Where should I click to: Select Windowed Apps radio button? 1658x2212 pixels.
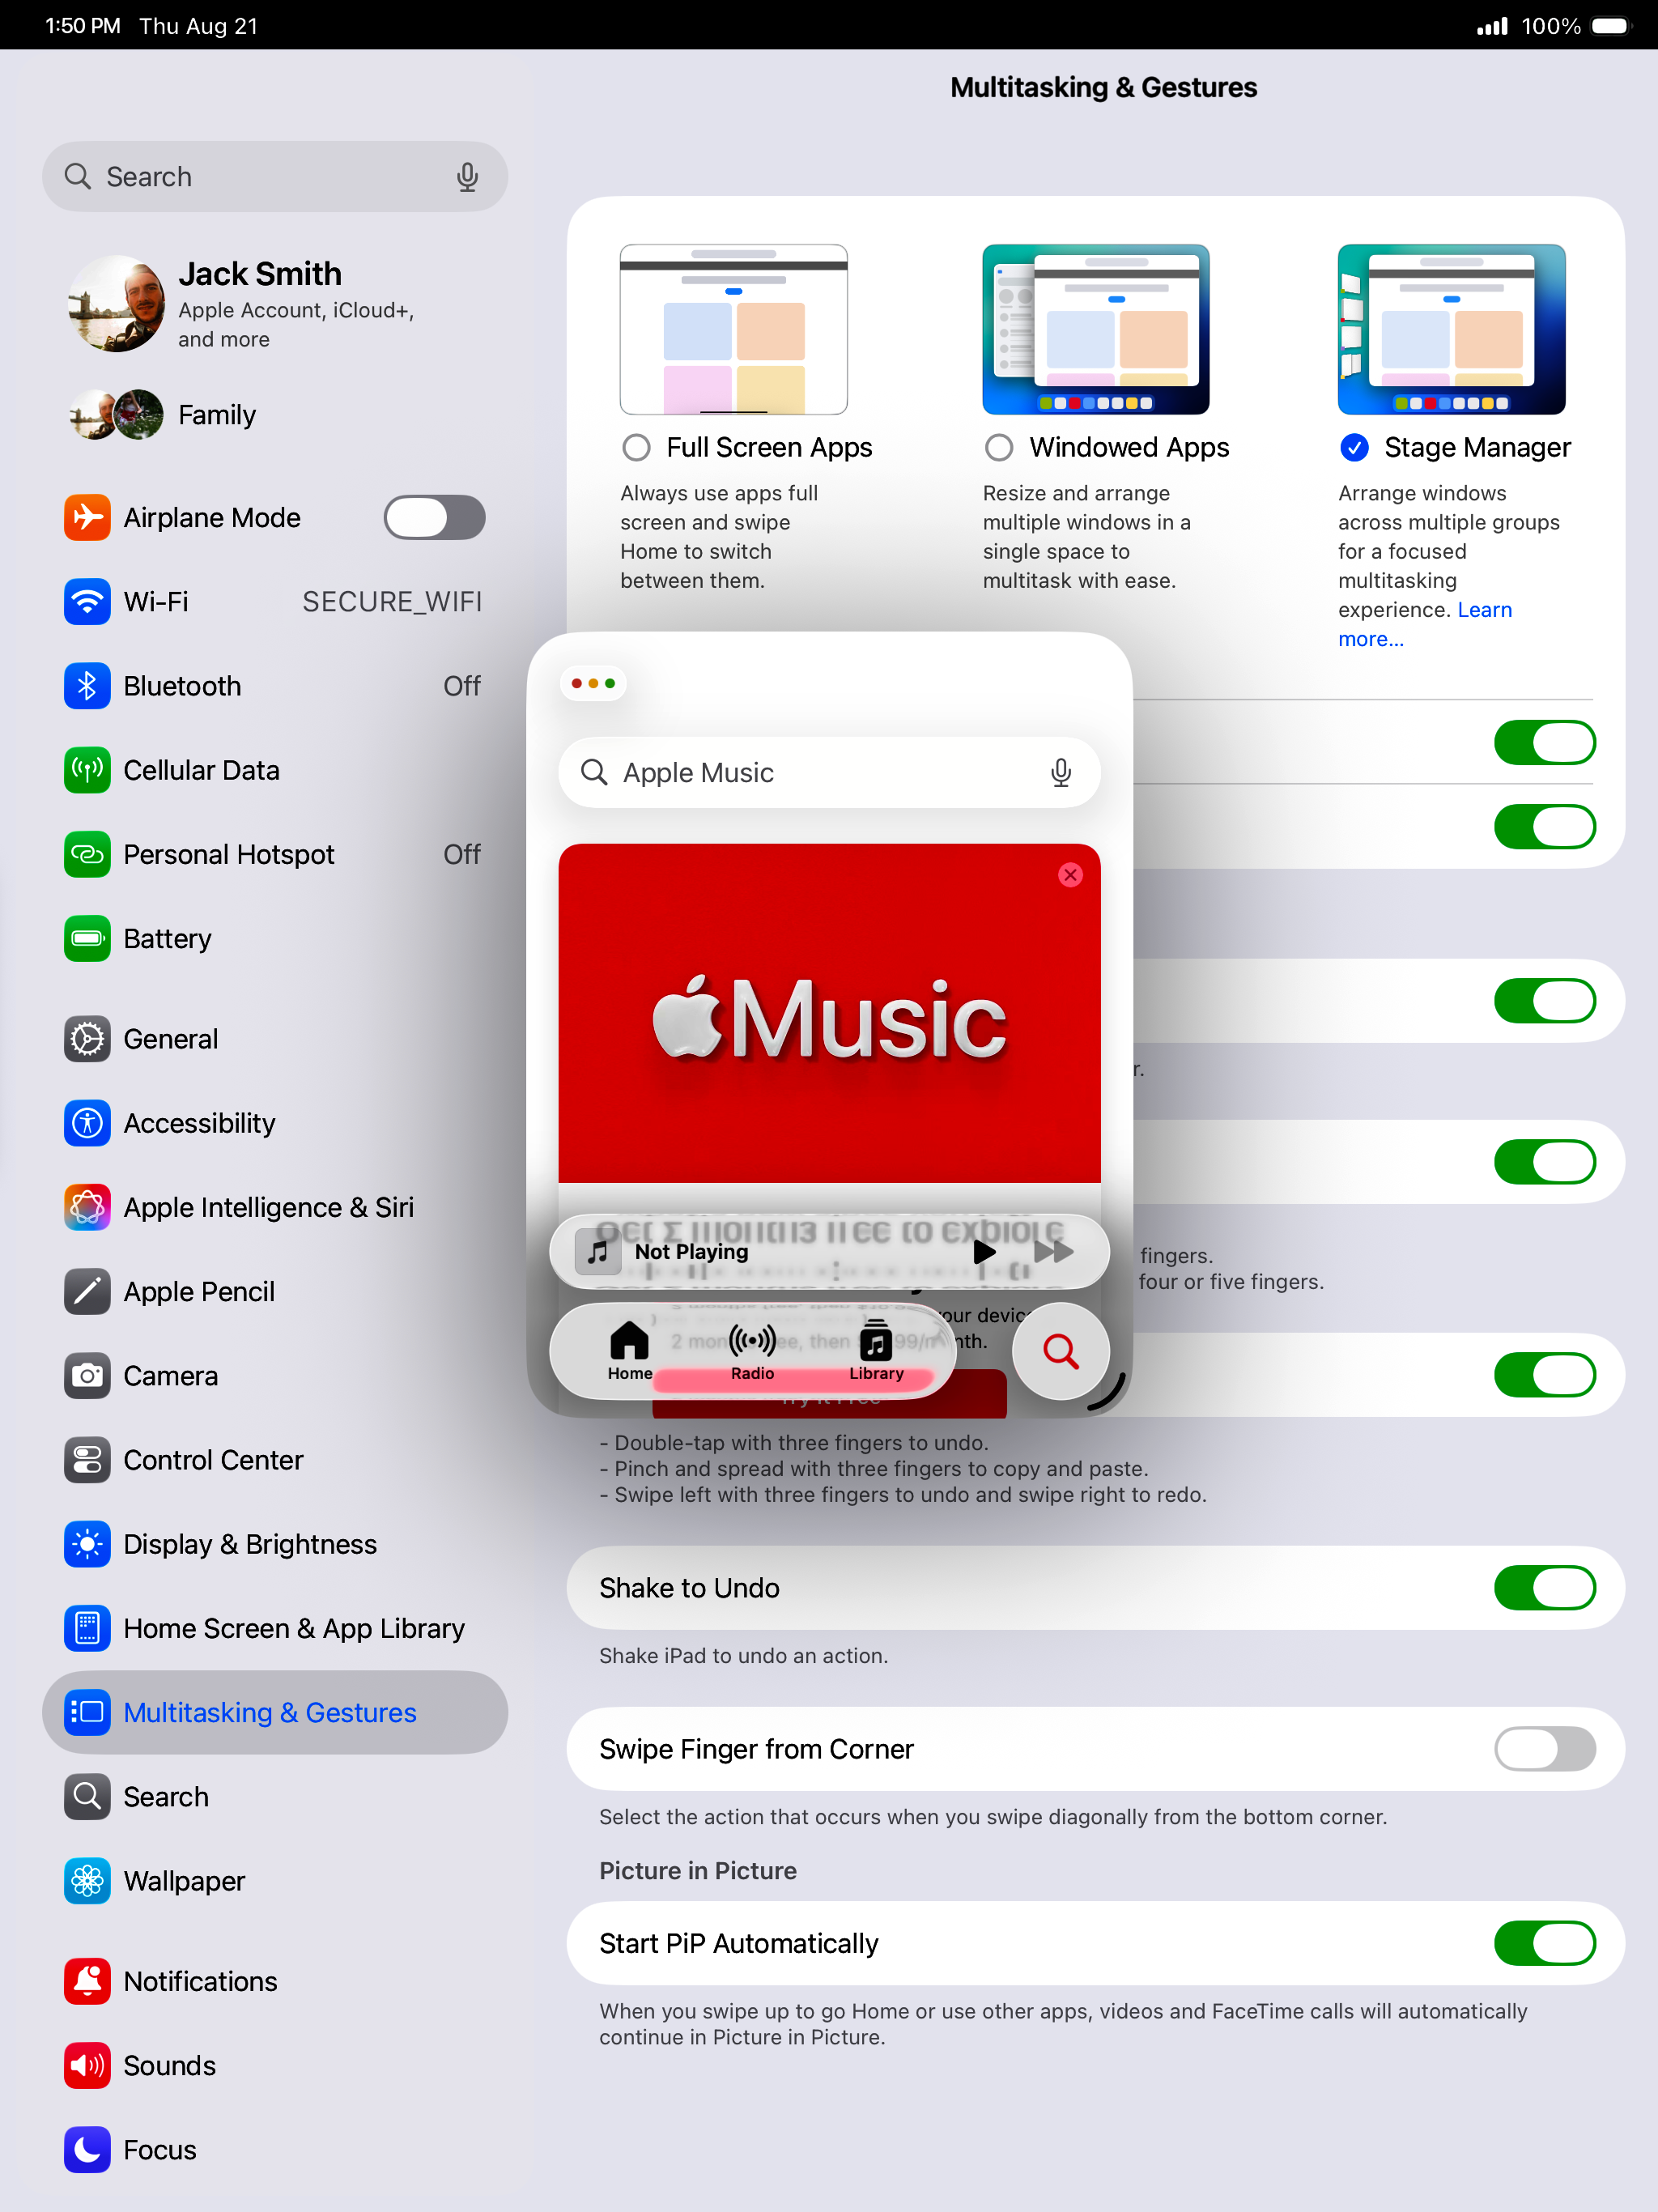coord(998,448)
